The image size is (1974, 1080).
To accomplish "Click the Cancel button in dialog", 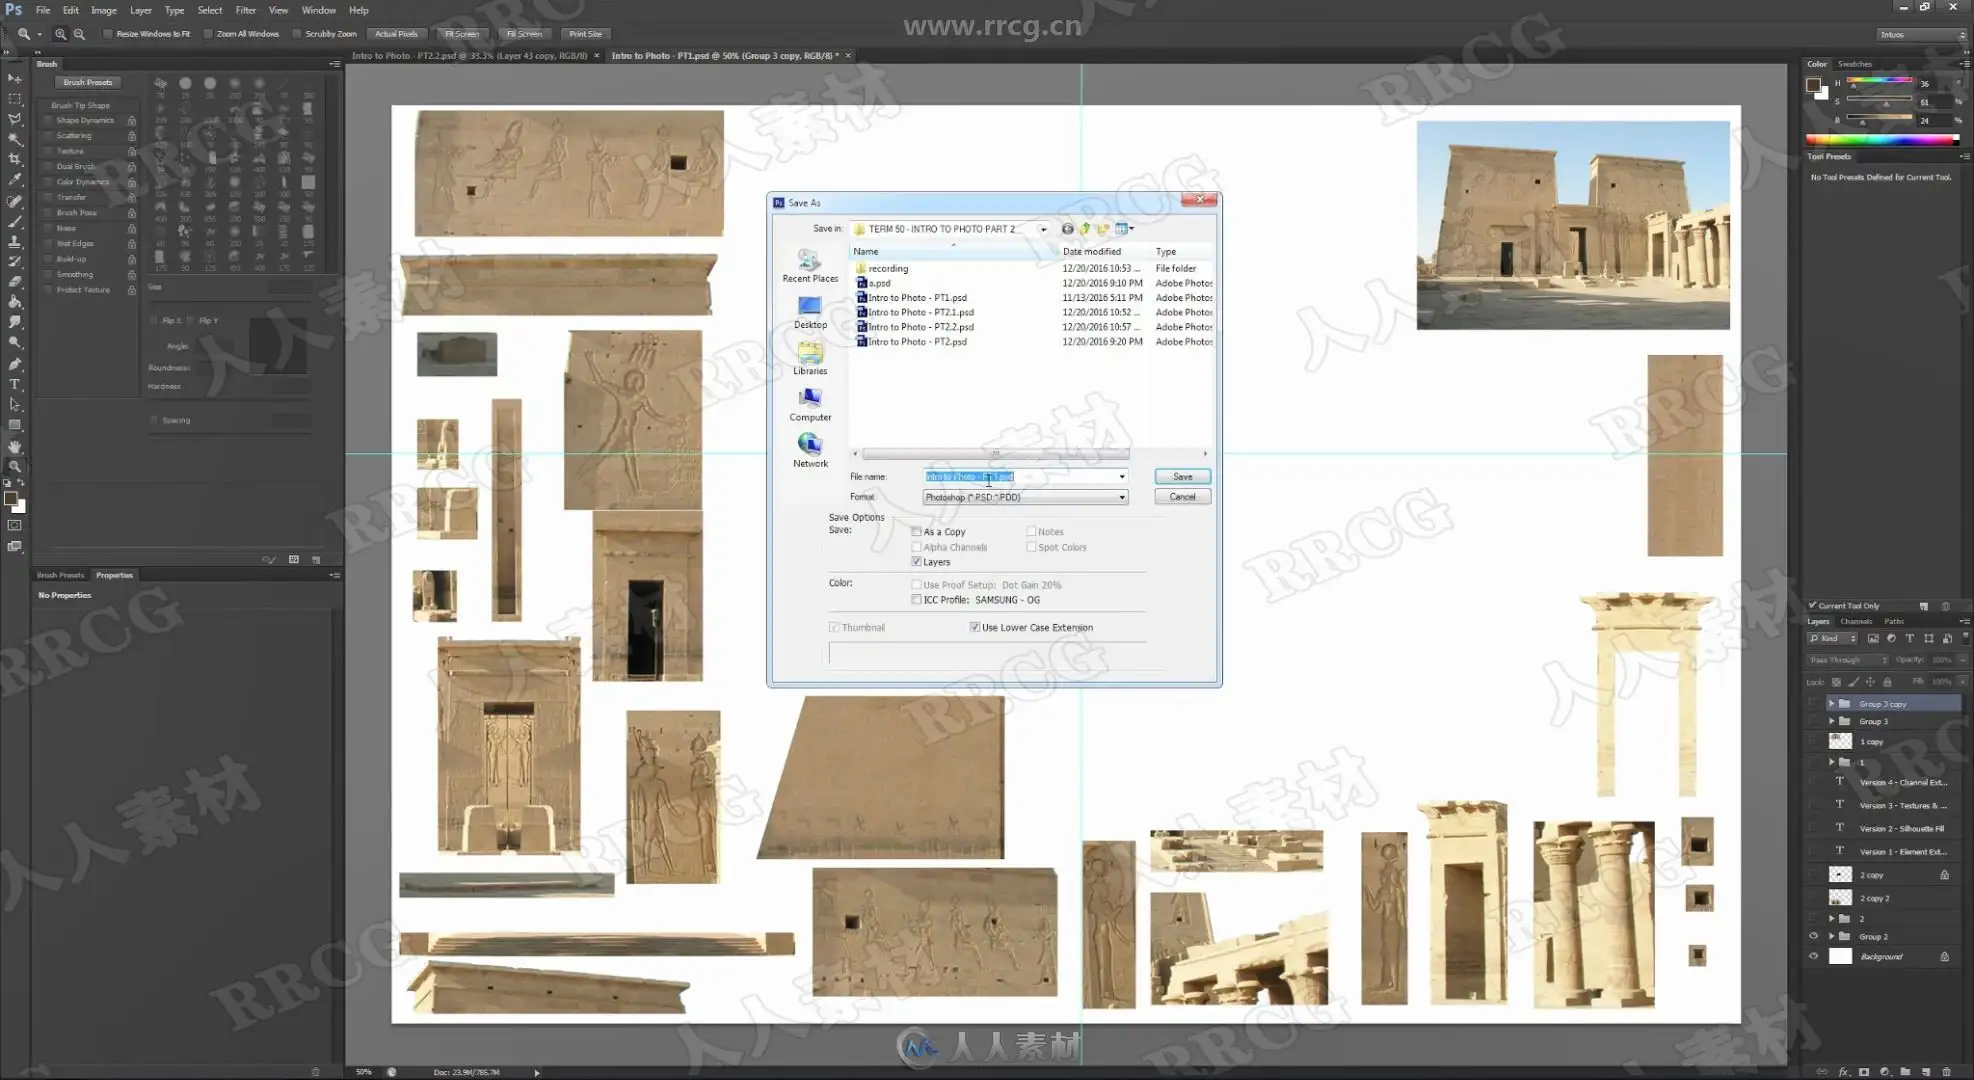I will [x=1182, y=497].
